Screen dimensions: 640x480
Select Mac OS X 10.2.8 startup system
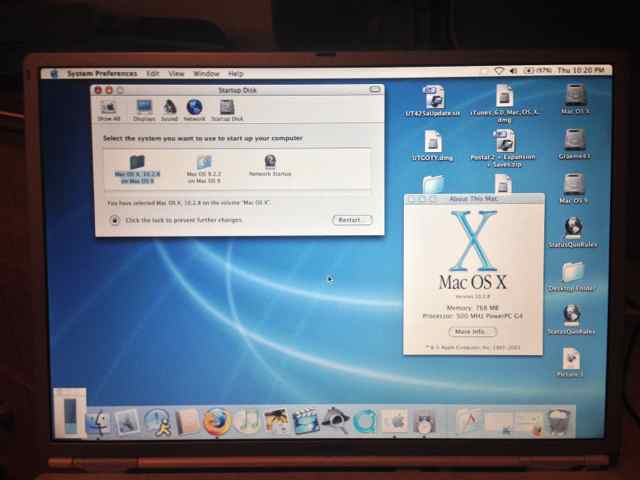[x=137, y=169]
